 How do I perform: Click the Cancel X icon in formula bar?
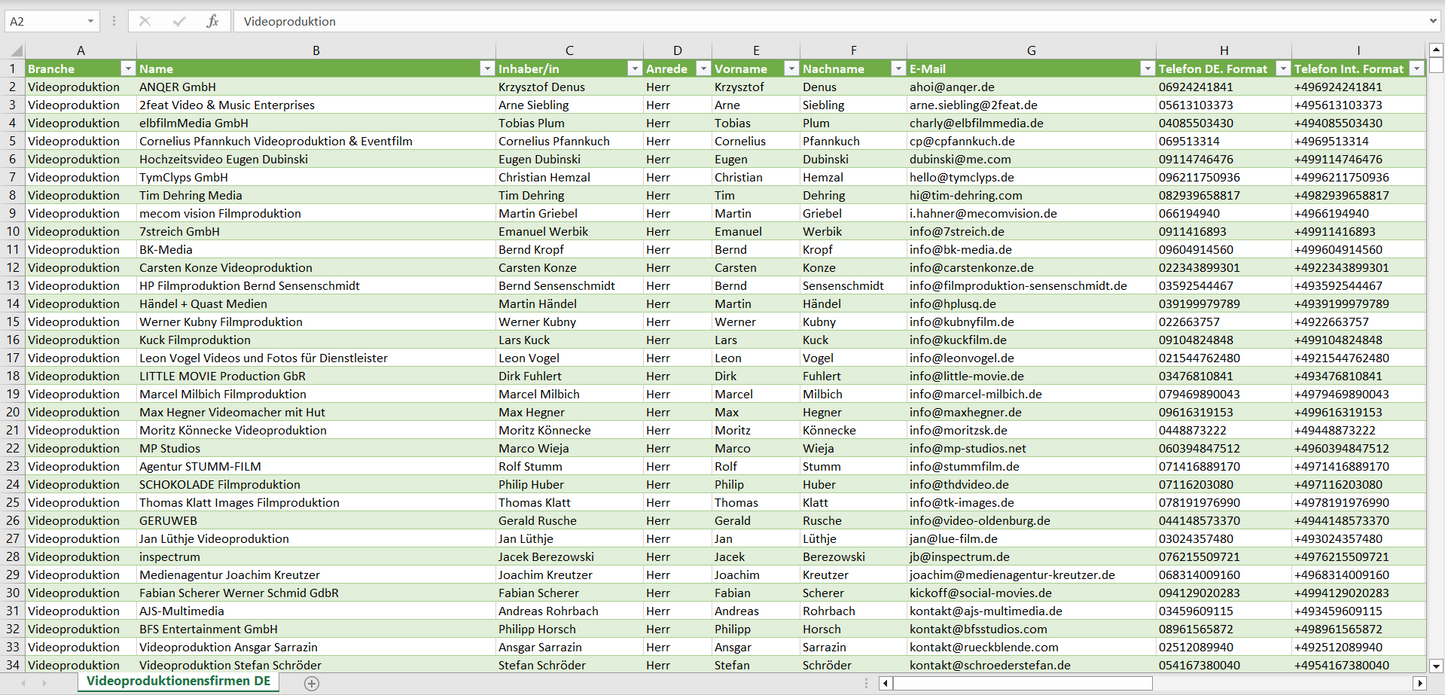(145, 21)
